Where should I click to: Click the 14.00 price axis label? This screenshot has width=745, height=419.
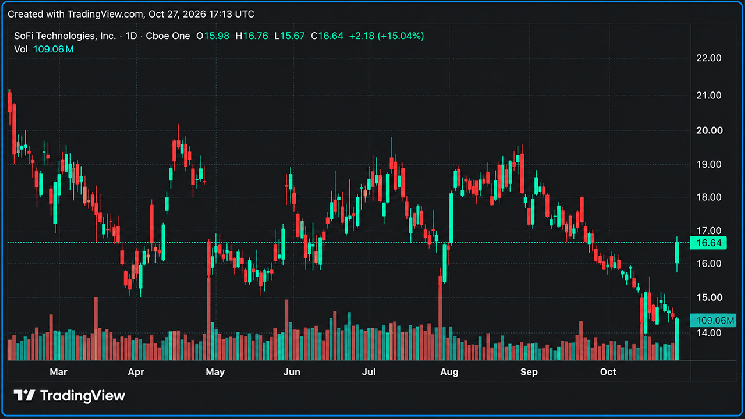pos(708,333)
